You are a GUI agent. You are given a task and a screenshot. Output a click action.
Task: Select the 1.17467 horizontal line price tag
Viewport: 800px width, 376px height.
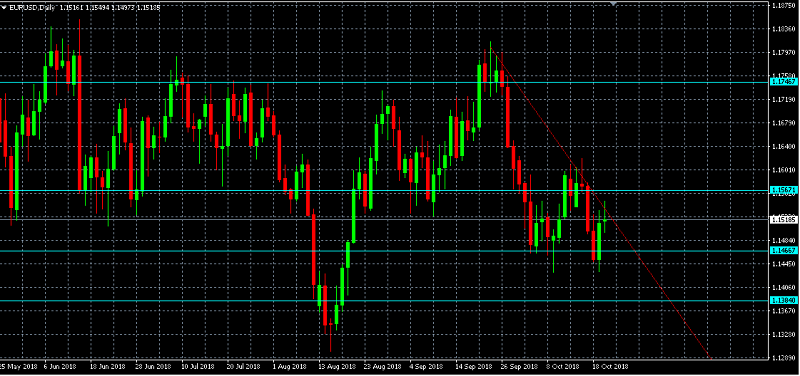pos(784,82)
